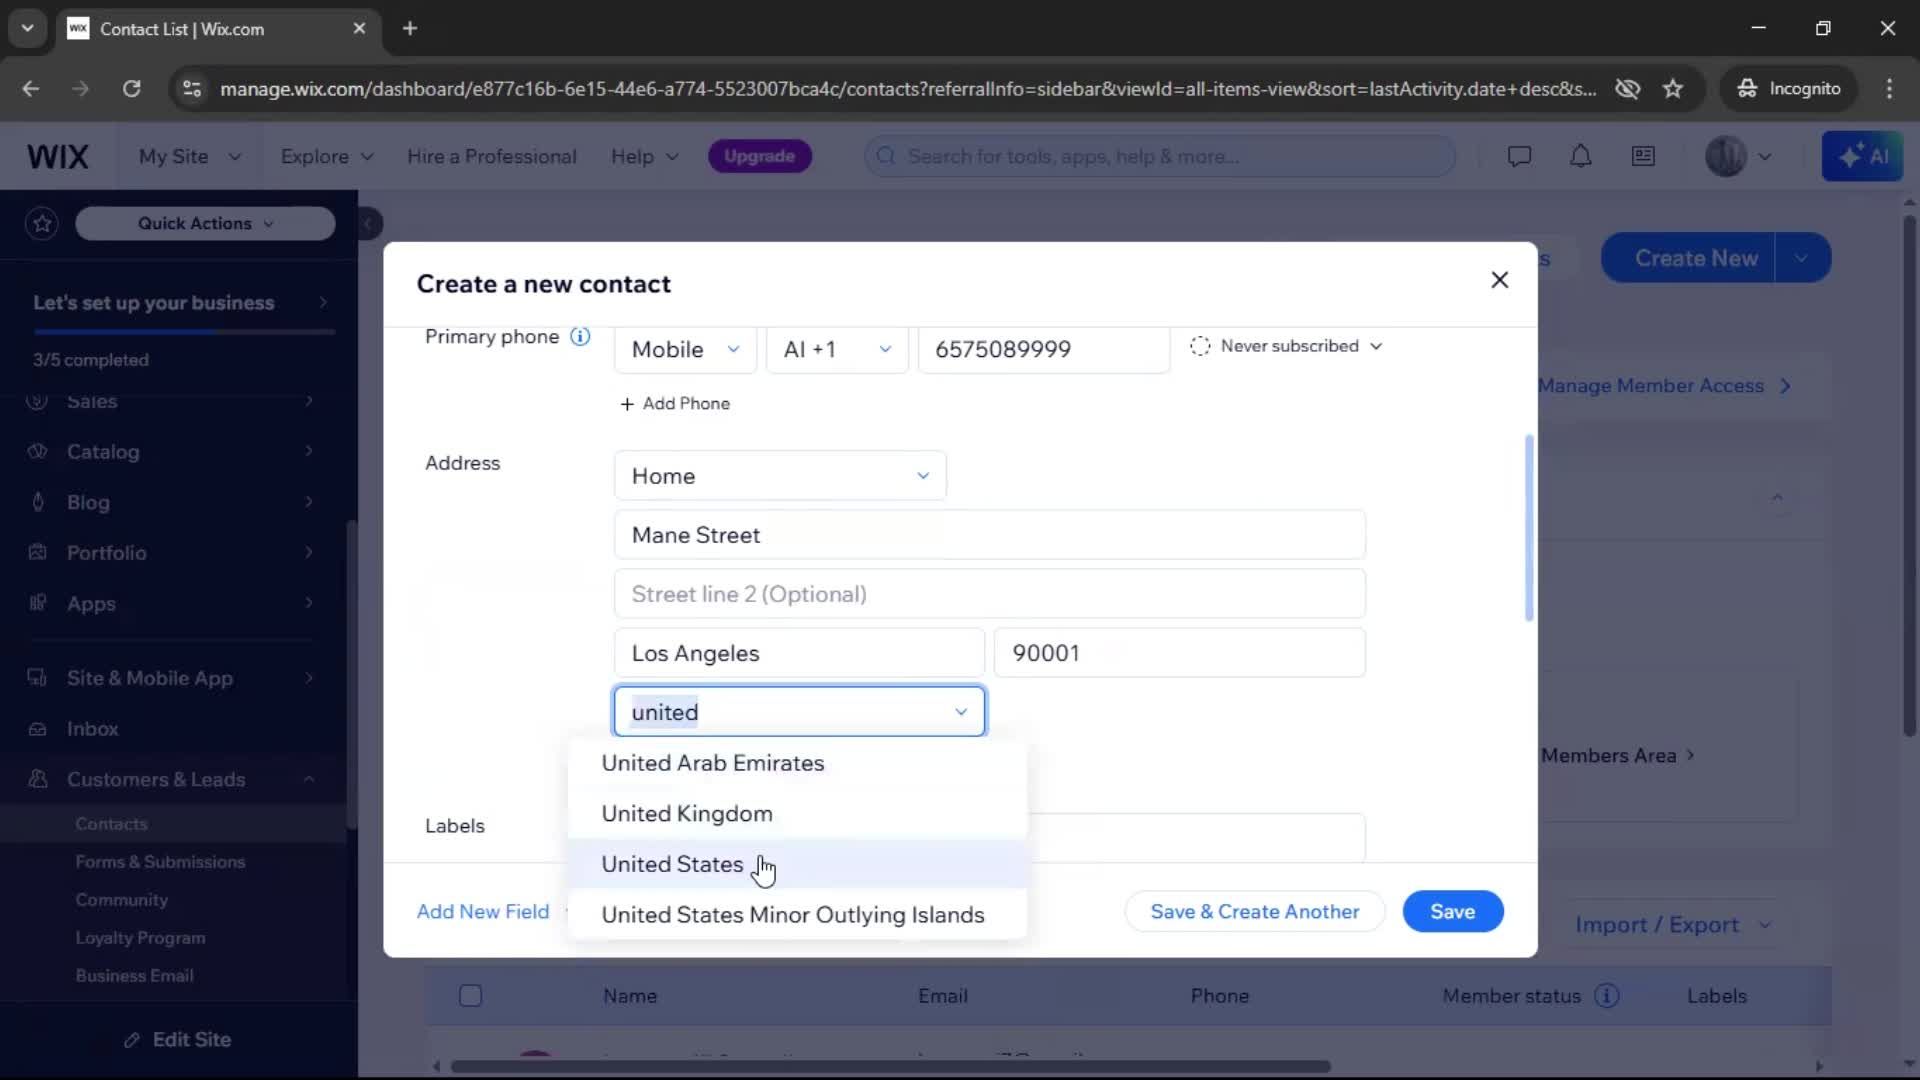Click the dialog vertical scrollbar
This screenshot has height=1080, width=1920.
point(1528,527)
